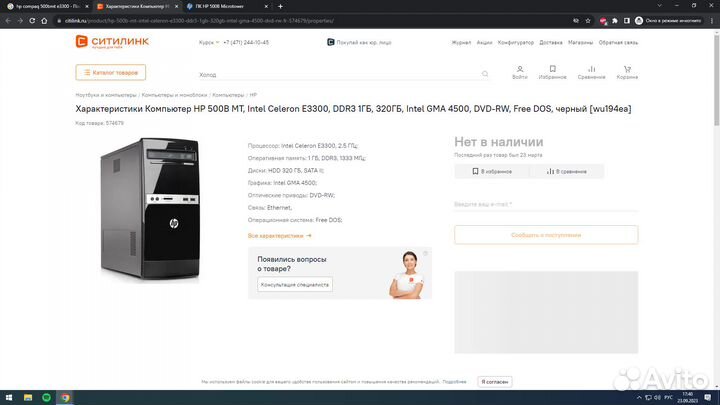The height and width of the screenshot is (405, 720).
Task: Click the HP computer product image
Action: coord(150,208)
